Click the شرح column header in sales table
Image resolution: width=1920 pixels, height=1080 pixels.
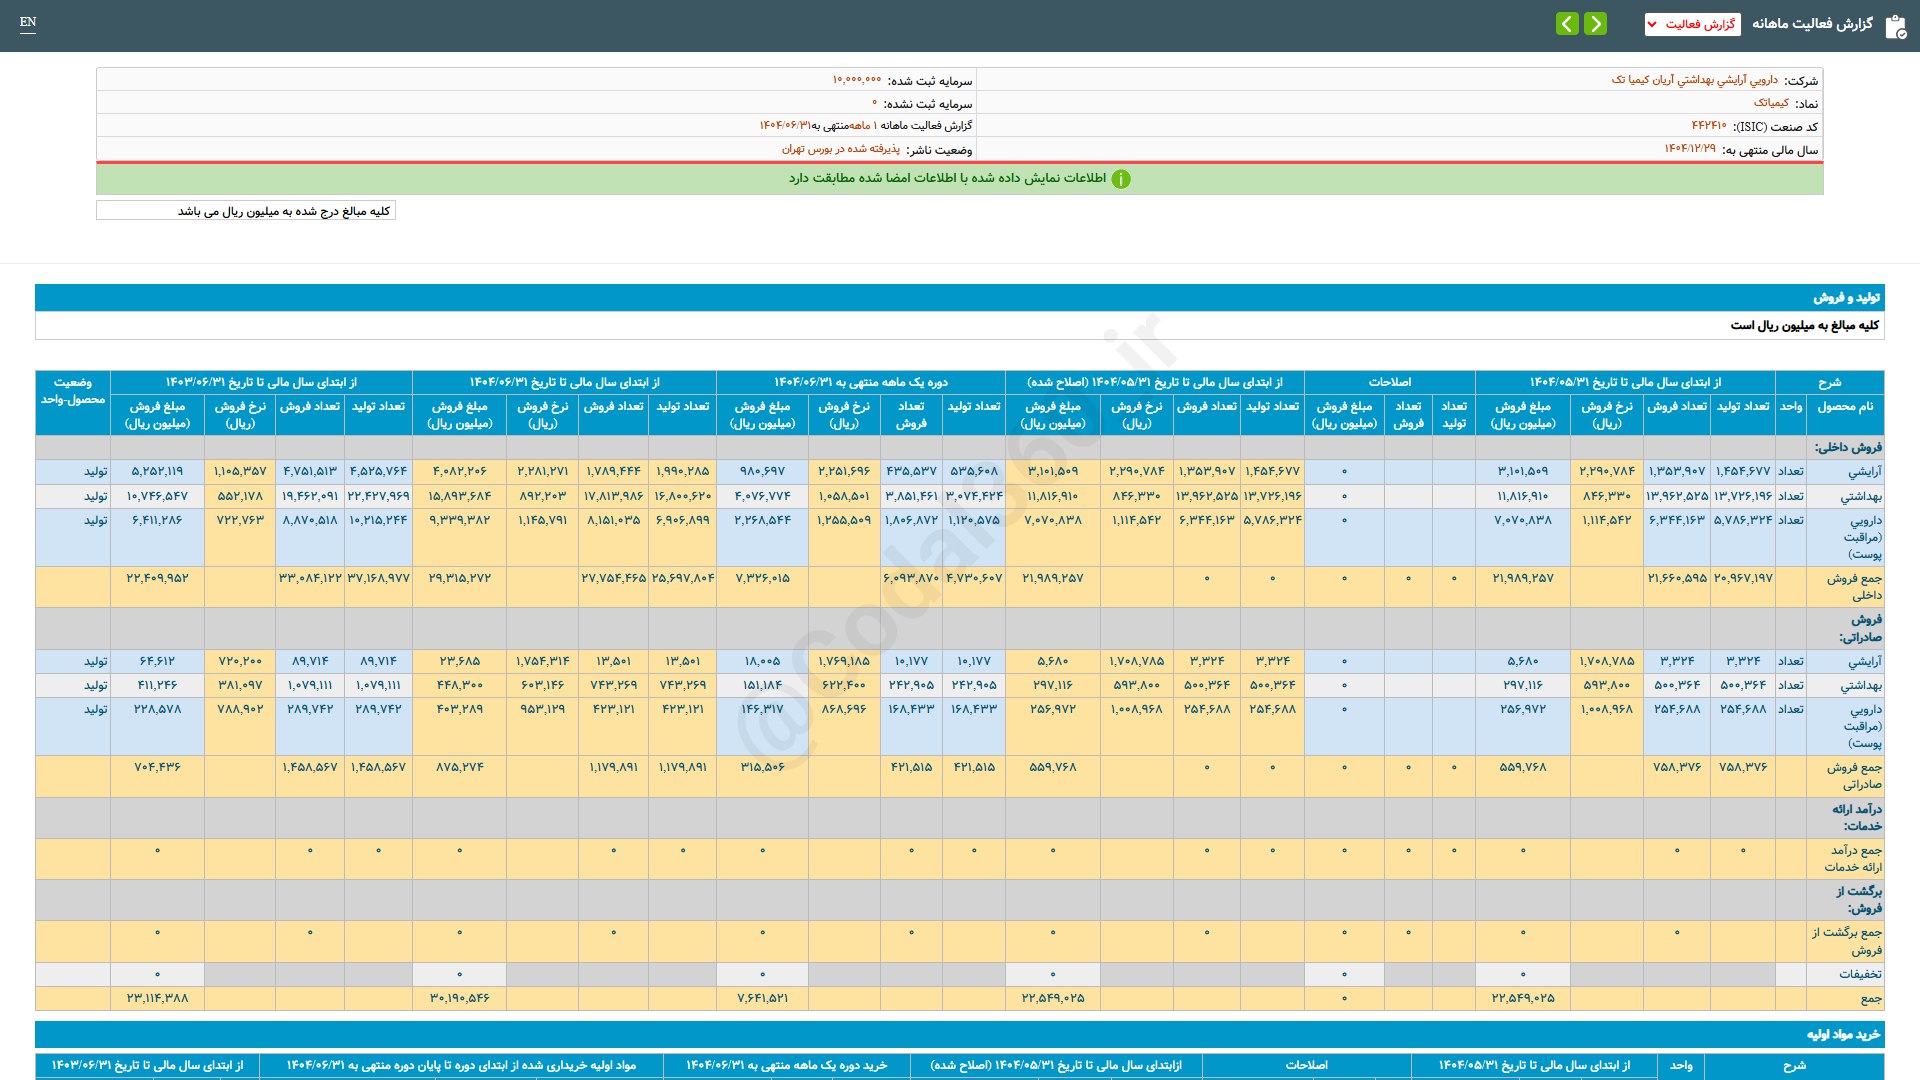coord(1829,382)
